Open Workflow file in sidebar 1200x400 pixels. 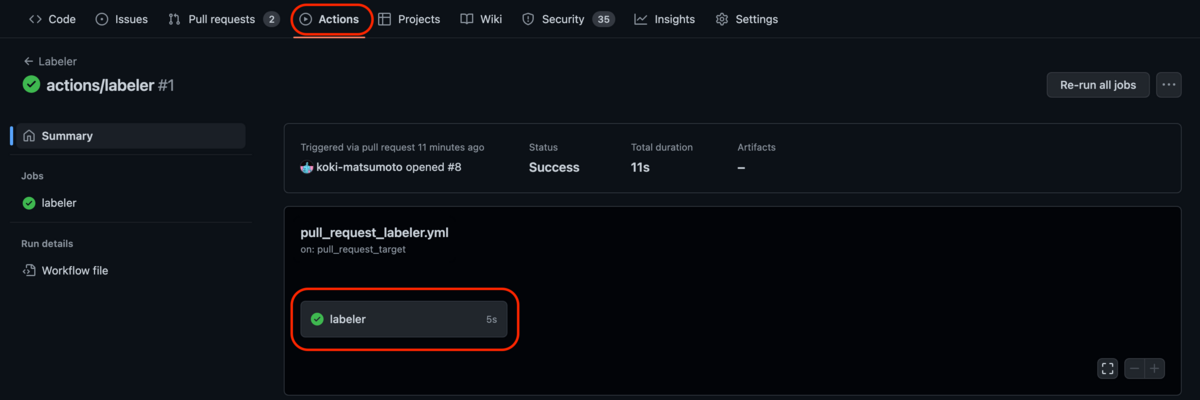click(131, 270)
